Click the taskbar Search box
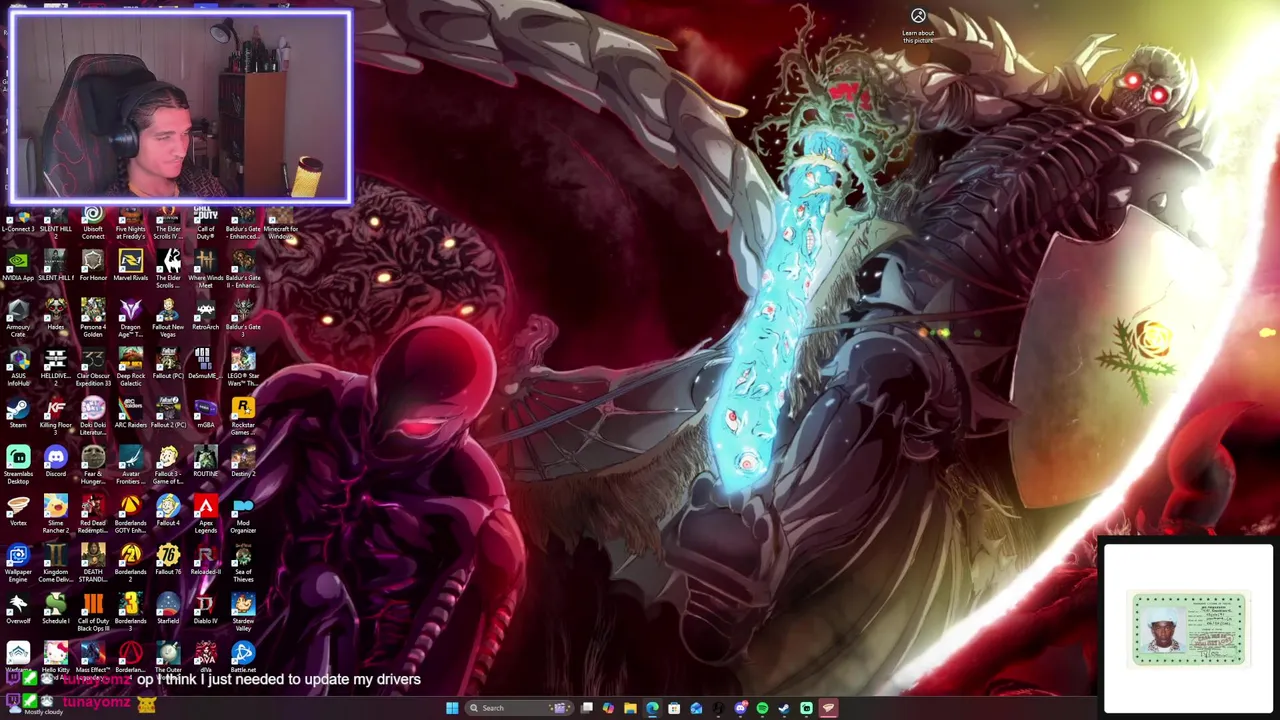Screen dimensions: 1280x720 (x=517, y=708)
